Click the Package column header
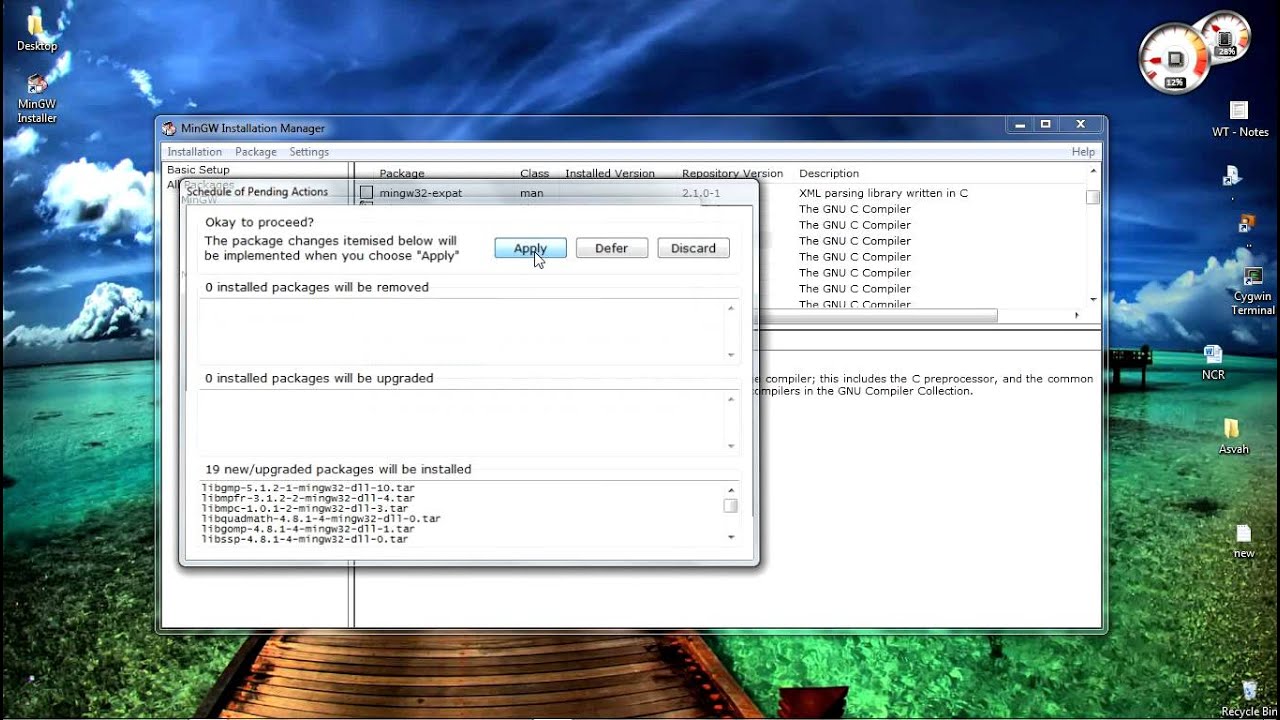This screenshot has height=720, width=1280. pos(402,174)
